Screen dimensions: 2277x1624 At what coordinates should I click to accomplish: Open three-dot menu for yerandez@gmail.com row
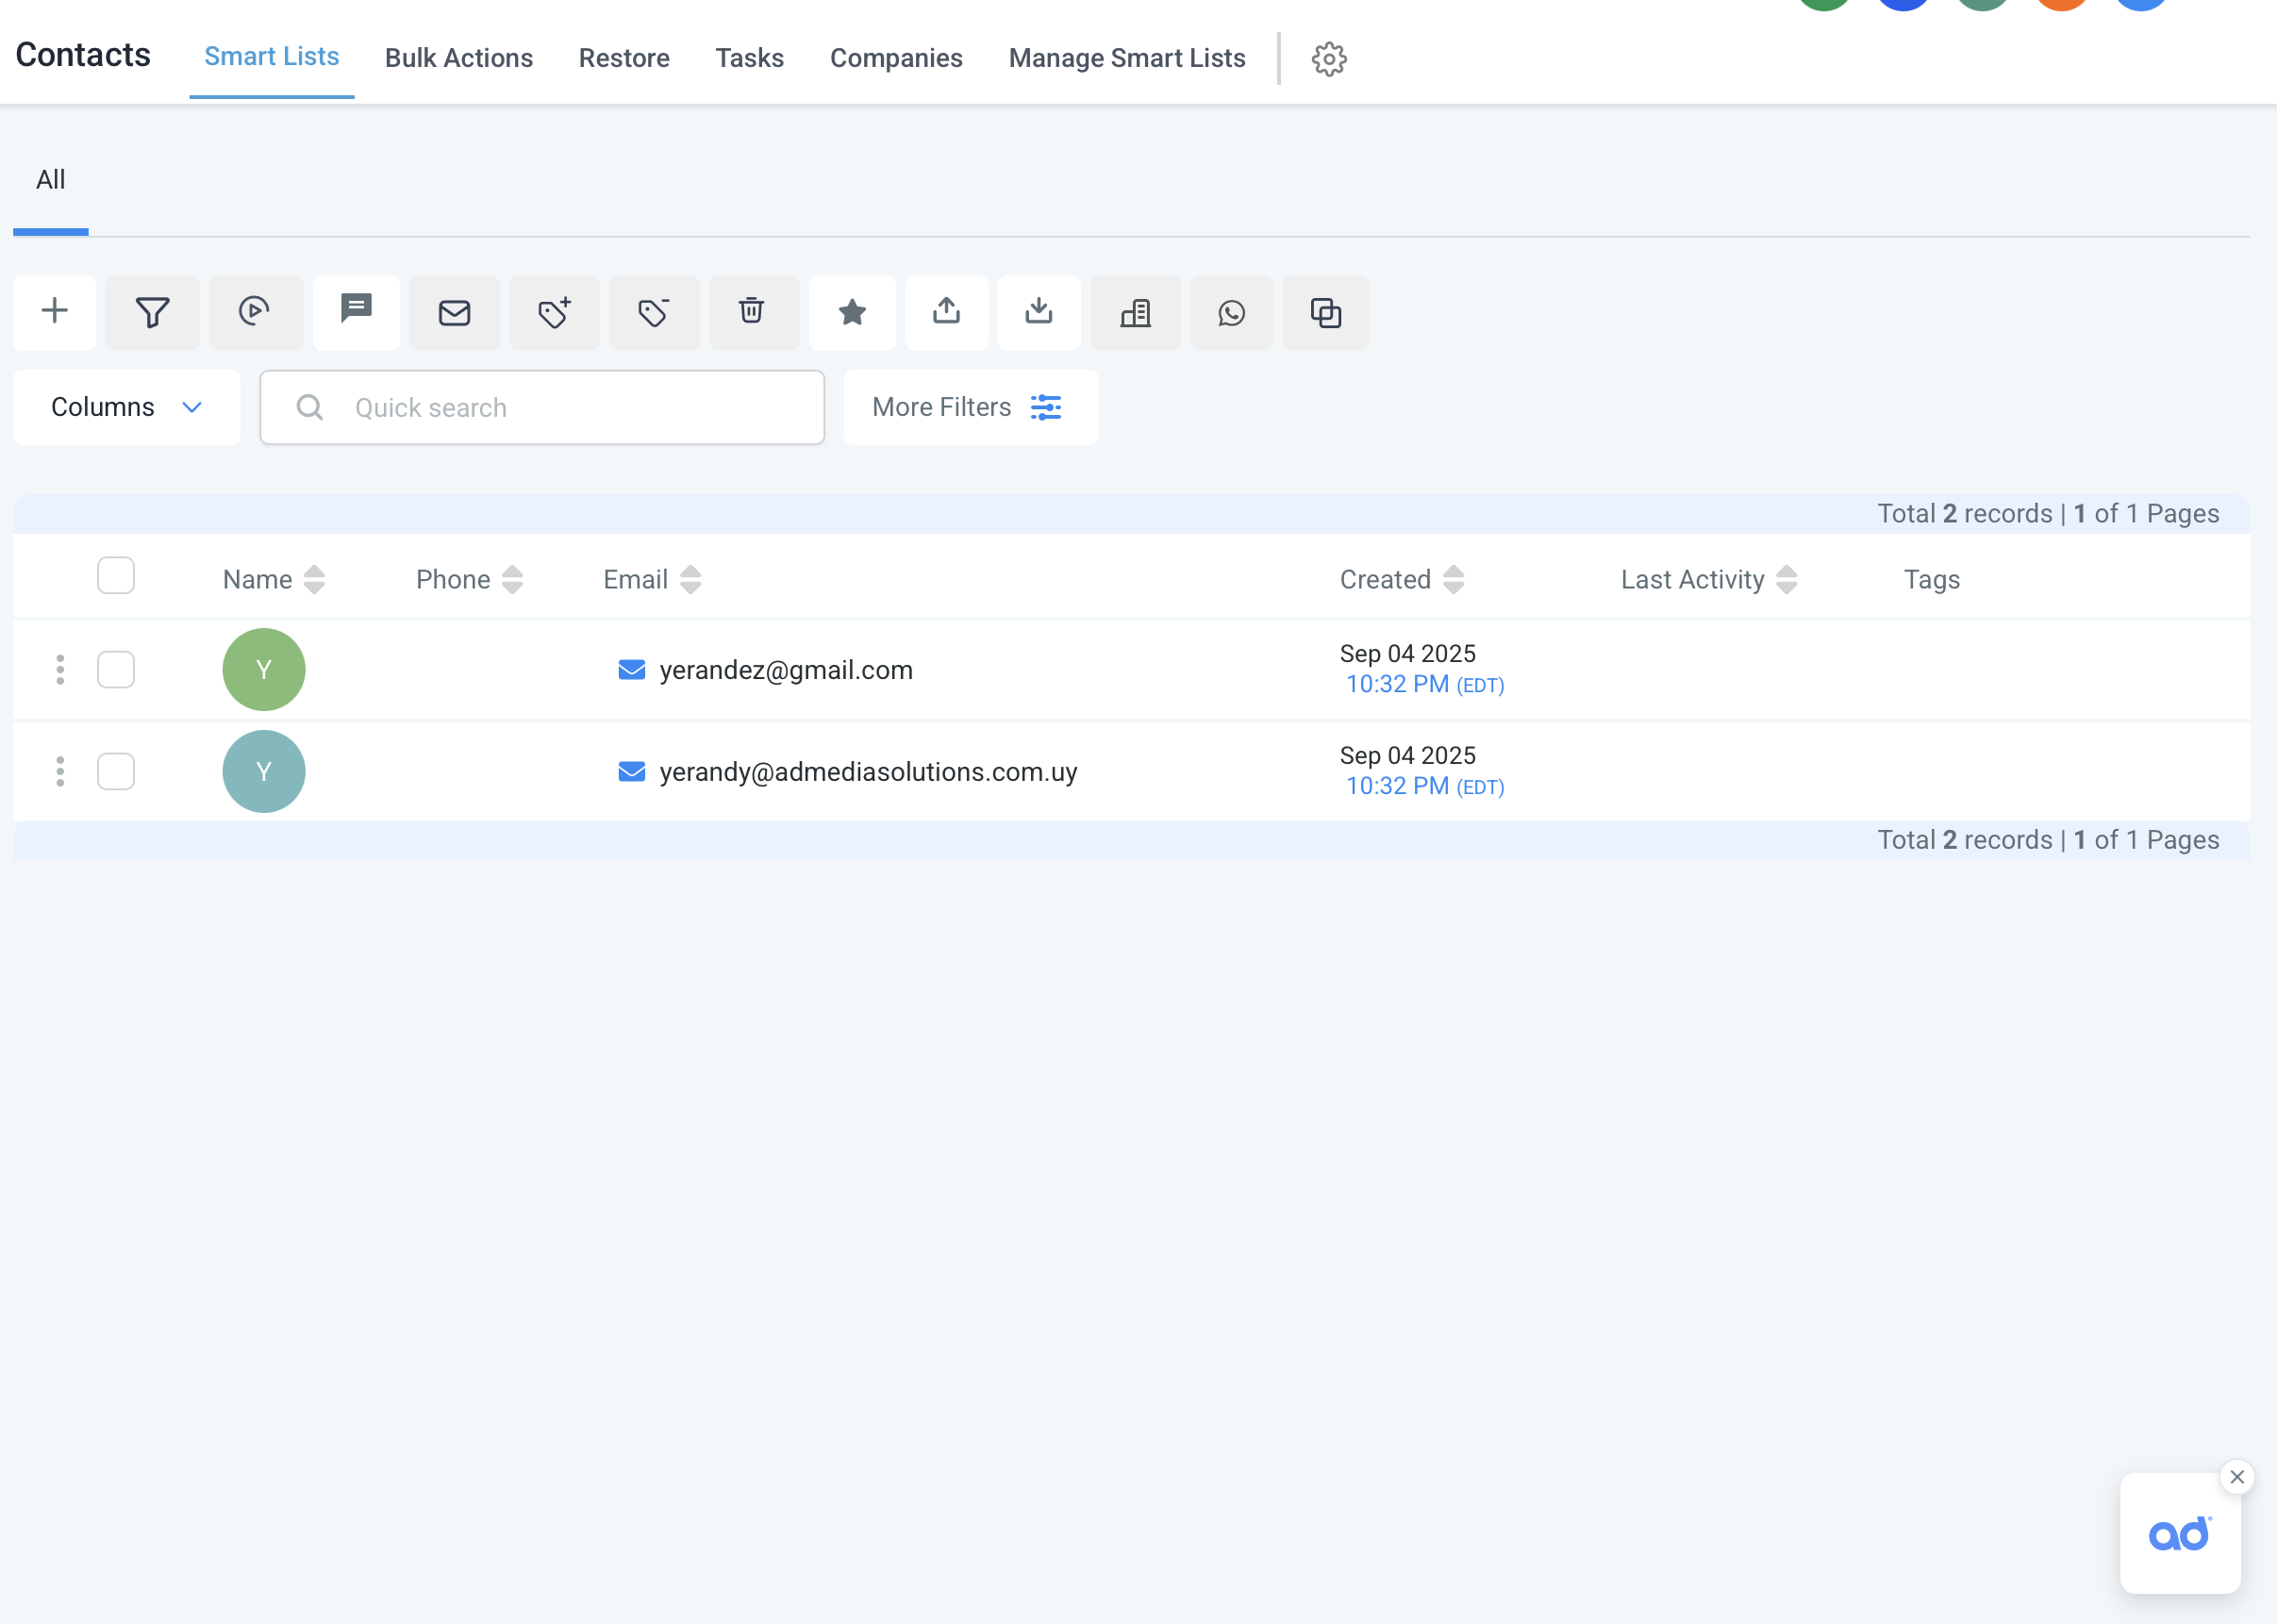pyautogui.click(x=60, y=669)
